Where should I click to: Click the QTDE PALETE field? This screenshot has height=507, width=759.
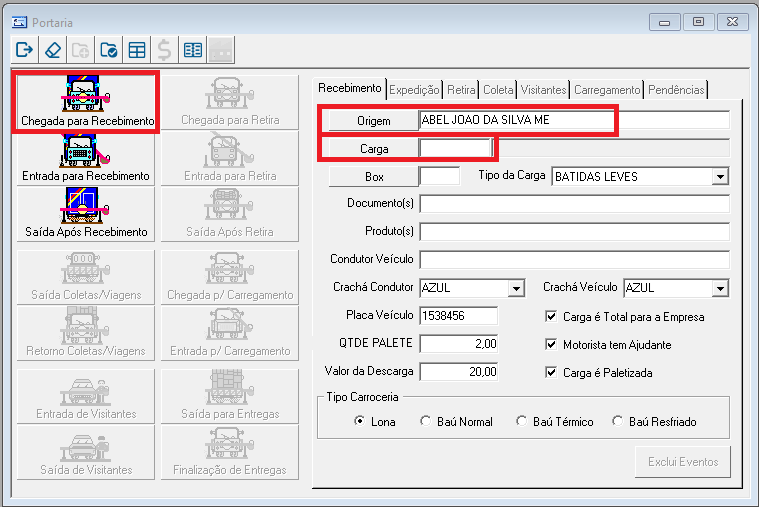click(458, 344)
